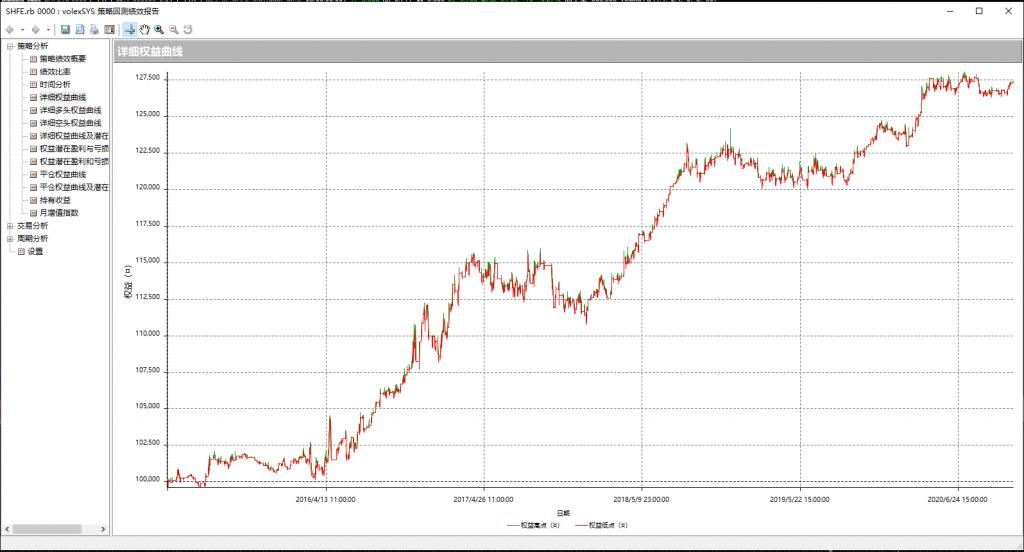Screen dimensions: 1024x552
Task: Click the tree panel scroll right arrow
Action: [x=103, y=529]
